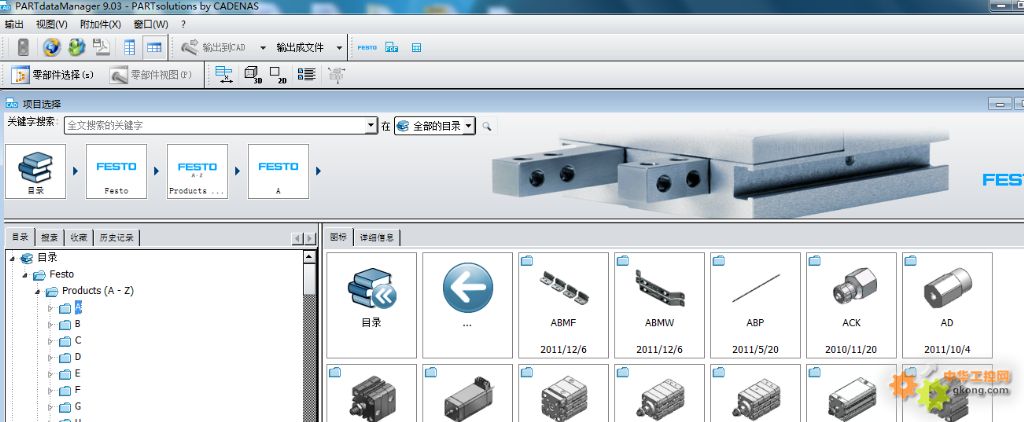Click the blue back arrow tile

click(468, 305)
